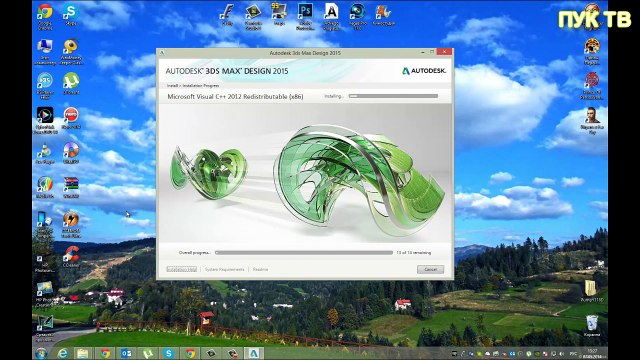Cancel the 3ds Max Design installation
Viewport: 640px width, 360px height.
430,269
